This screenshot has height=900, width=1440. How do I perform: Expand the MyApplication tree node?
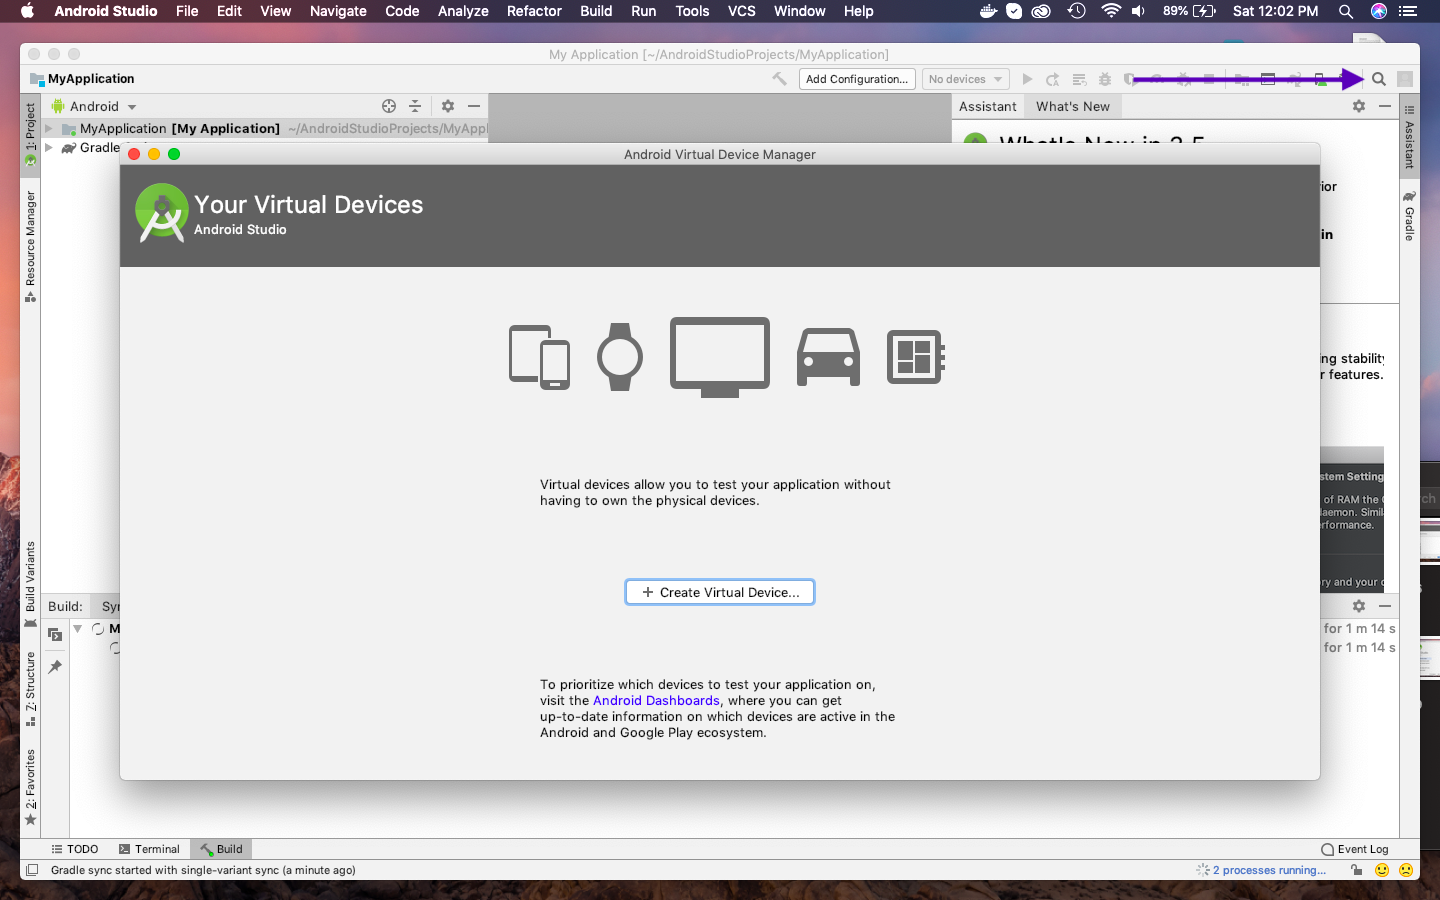point(48,128)
